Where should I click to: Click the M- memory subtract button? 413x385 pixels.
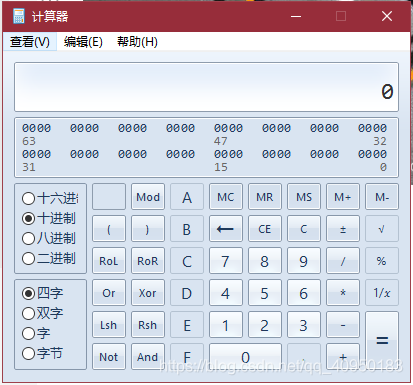tap(382, 197)
